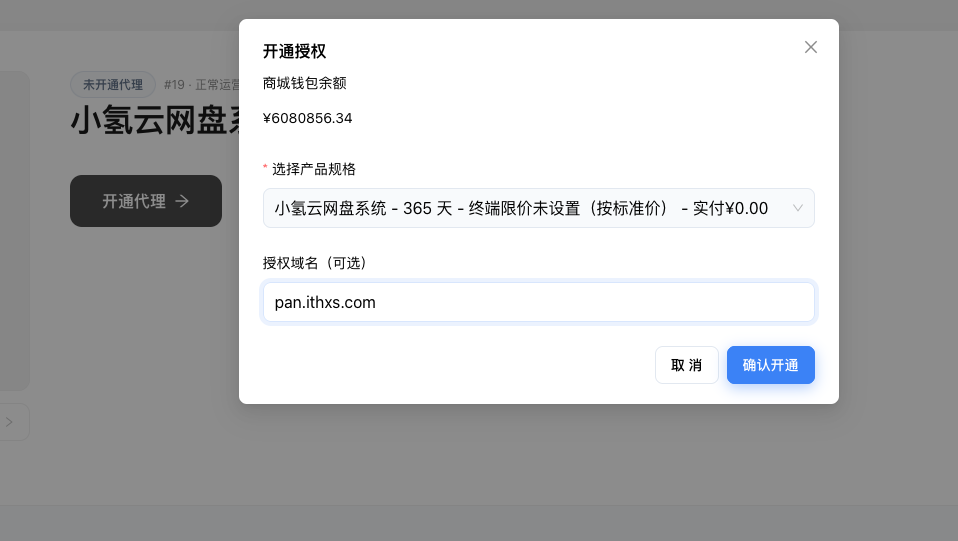The image size is (958, 541).
Task: Click the right chevron button on the left edge
Action: click(10, 422)
